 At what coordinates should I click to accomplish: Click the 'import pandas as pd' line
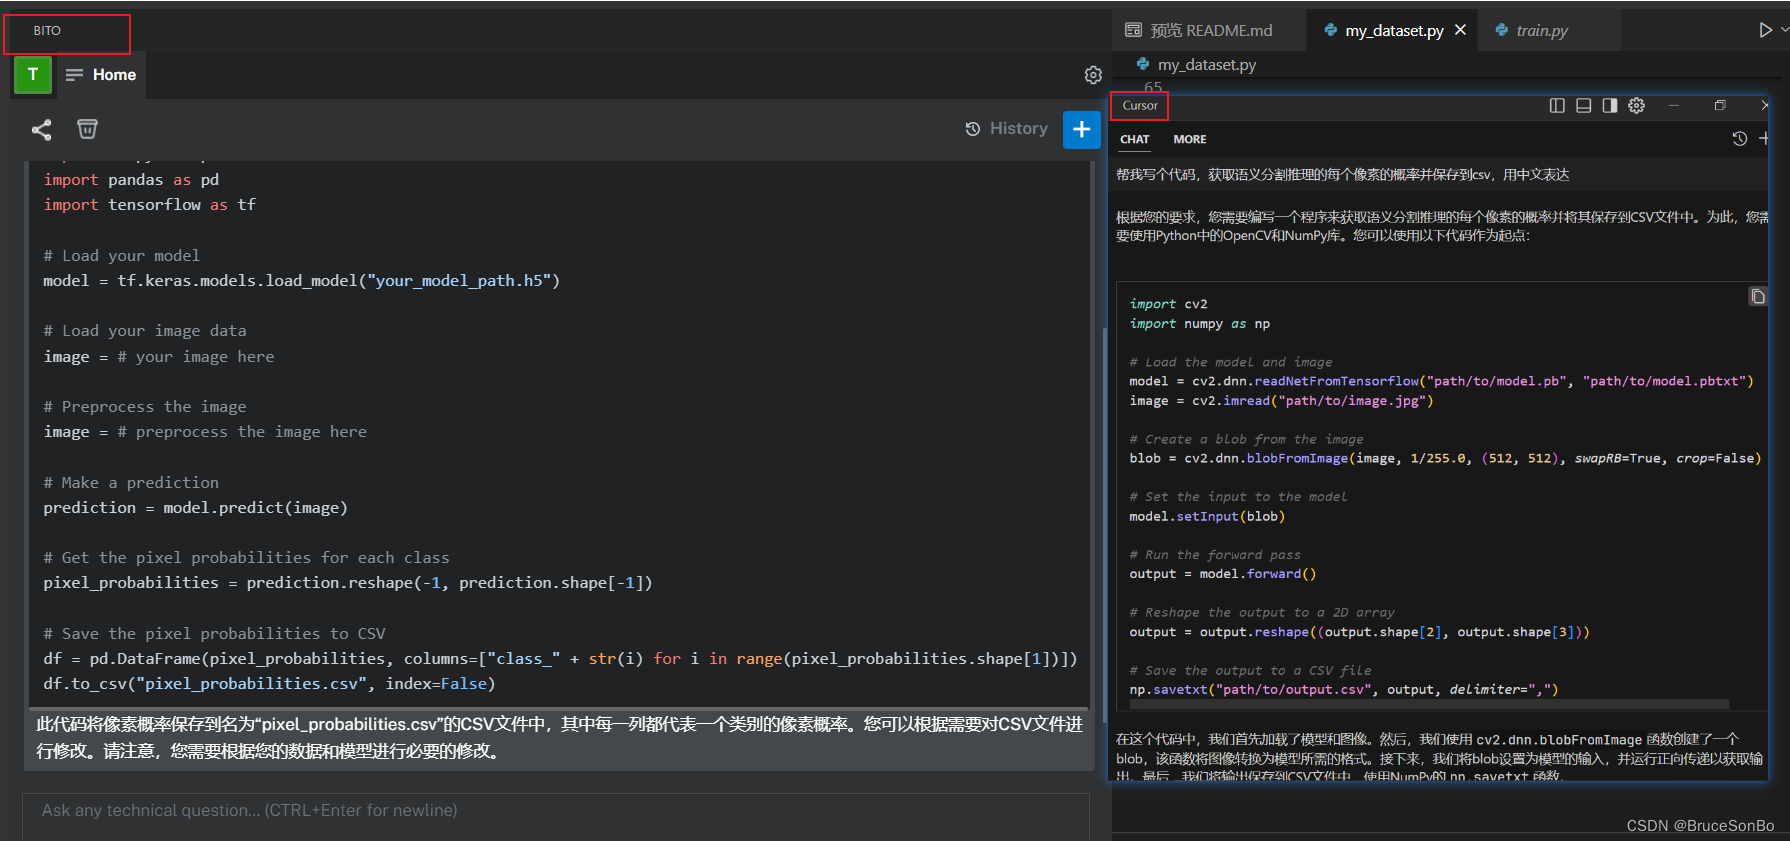pyautogui.click(x=131, y=180)
